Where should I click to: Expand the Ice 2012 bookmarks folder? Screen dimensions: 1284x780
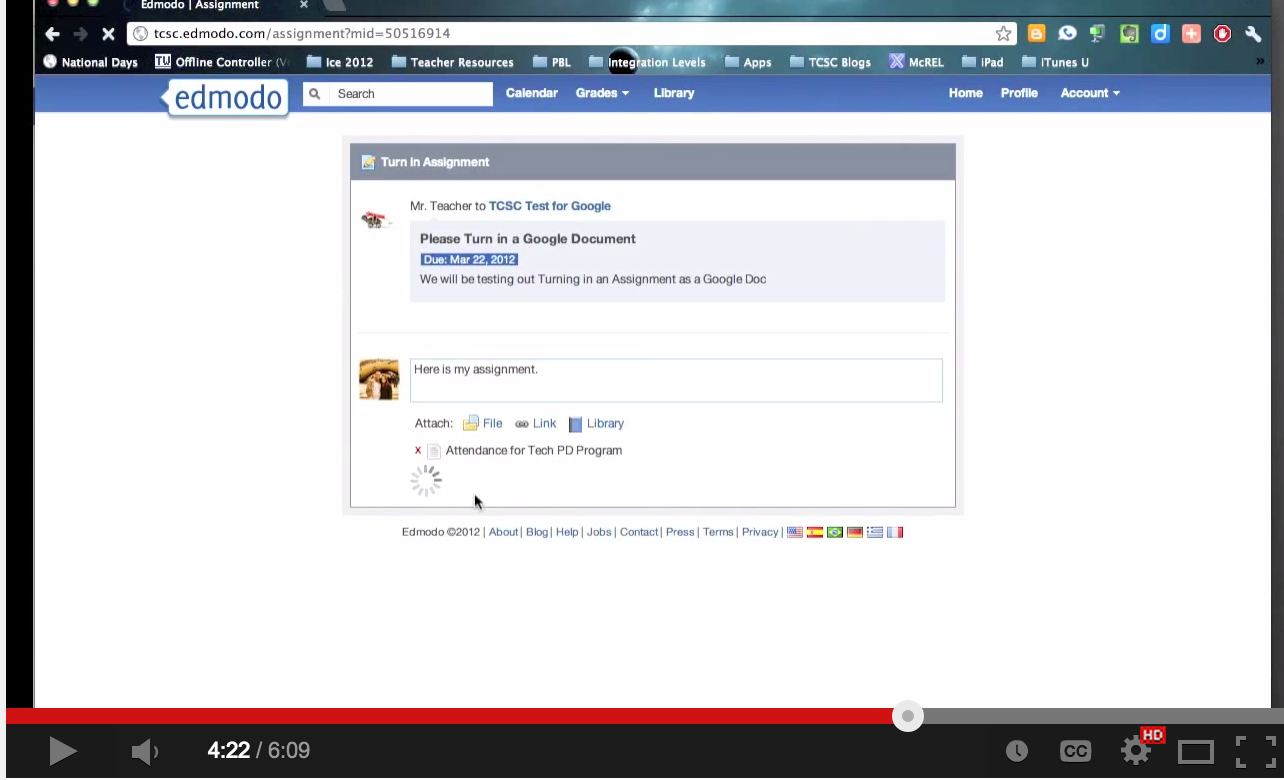pyautogui.click(x=340, y=62)
